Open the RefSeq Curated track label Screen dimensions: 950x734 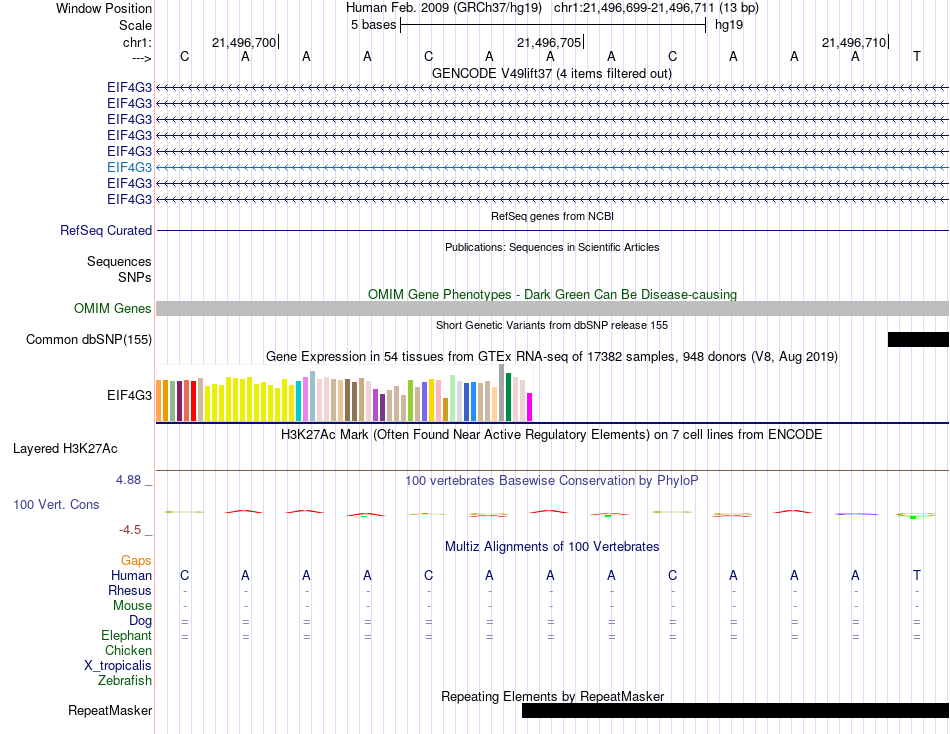(106, 230)
